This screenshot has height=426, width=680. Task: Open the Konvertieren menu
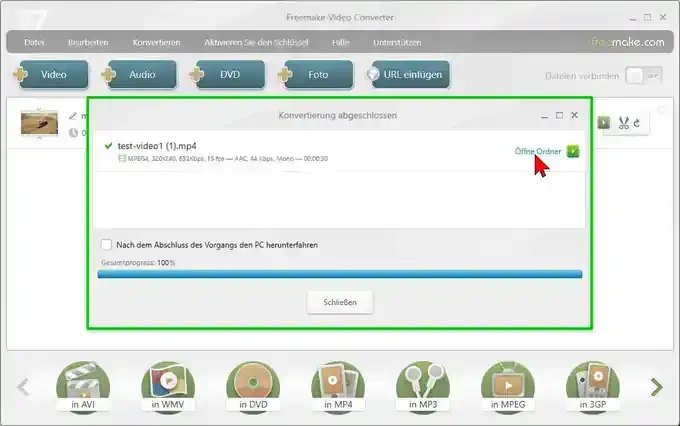pyautogui.click(x=156, y=43)
